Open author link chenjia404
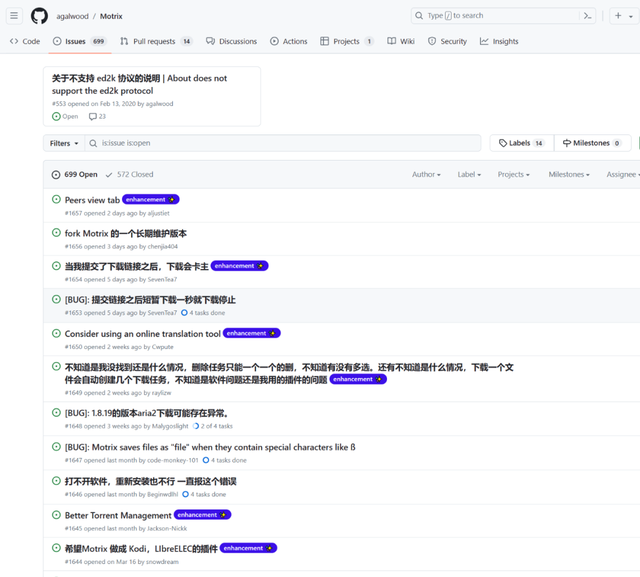 pos(163,246)
